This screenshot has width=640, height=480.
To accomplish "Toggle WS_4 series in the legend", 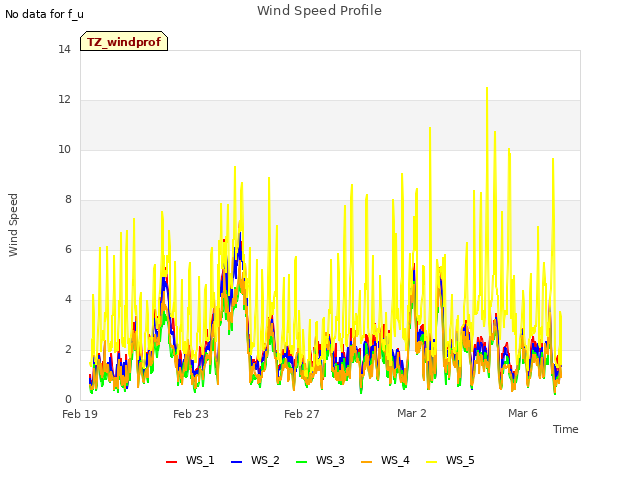I will tap(385, 460).
